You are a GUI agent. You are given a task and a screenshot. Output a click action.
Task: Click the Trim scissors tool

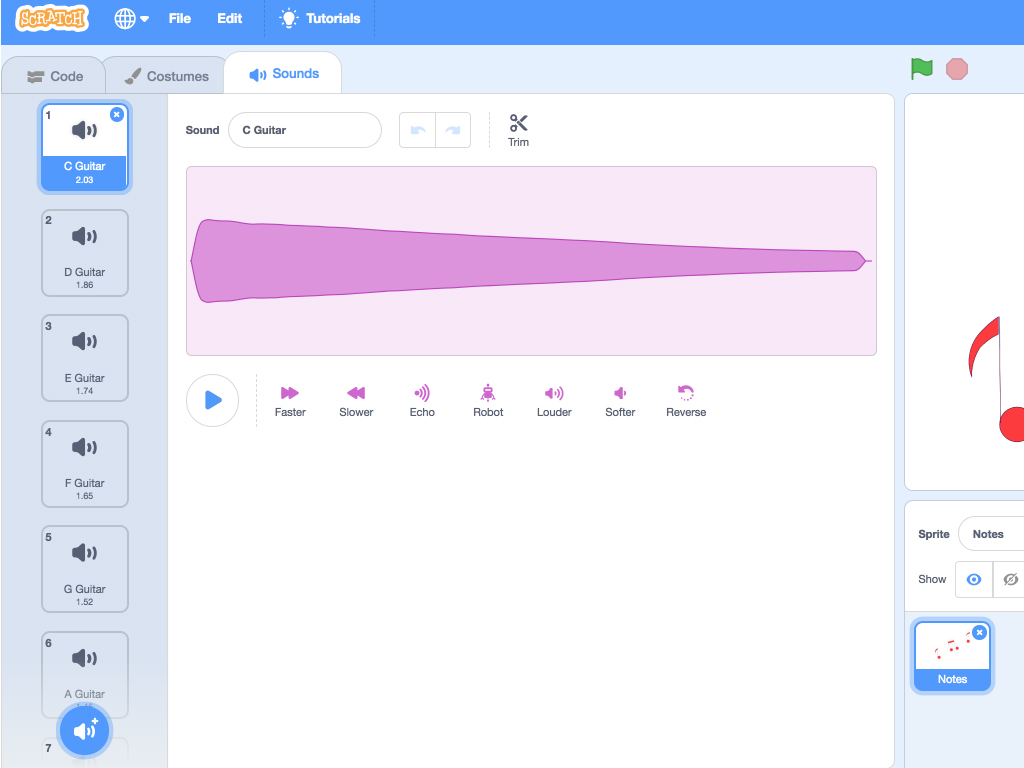point(519,130)
